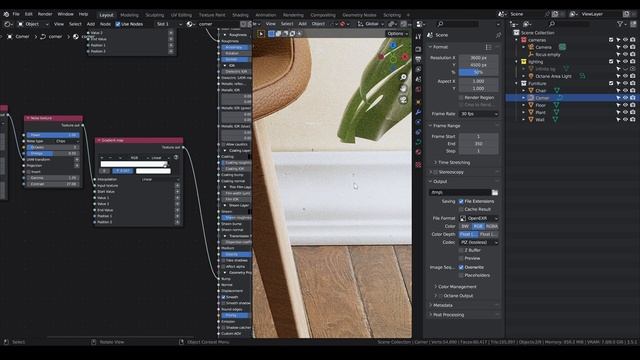640x360 pixels.
Task: Open the Slot 1 material slot dropdown
Action: point(169,24)
